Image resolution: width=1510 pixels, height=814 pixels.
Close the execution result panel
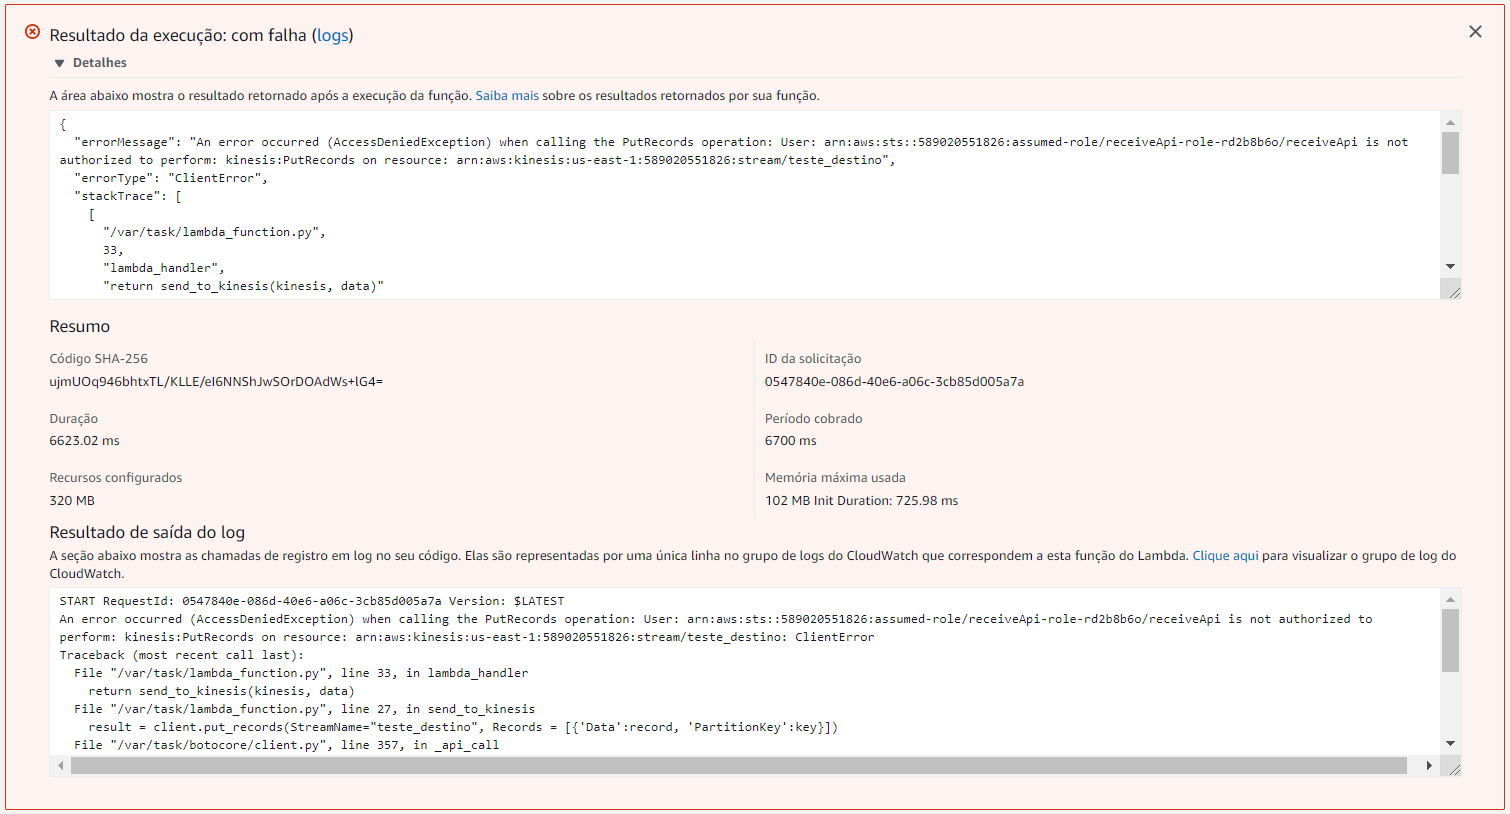tap(1475, 32)
